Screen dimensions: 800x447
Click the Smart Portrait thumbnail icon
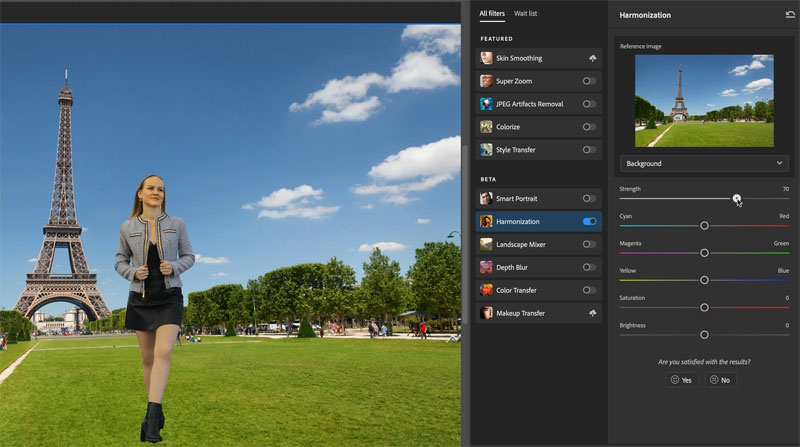pyautogui.click(x=486, y=198)
